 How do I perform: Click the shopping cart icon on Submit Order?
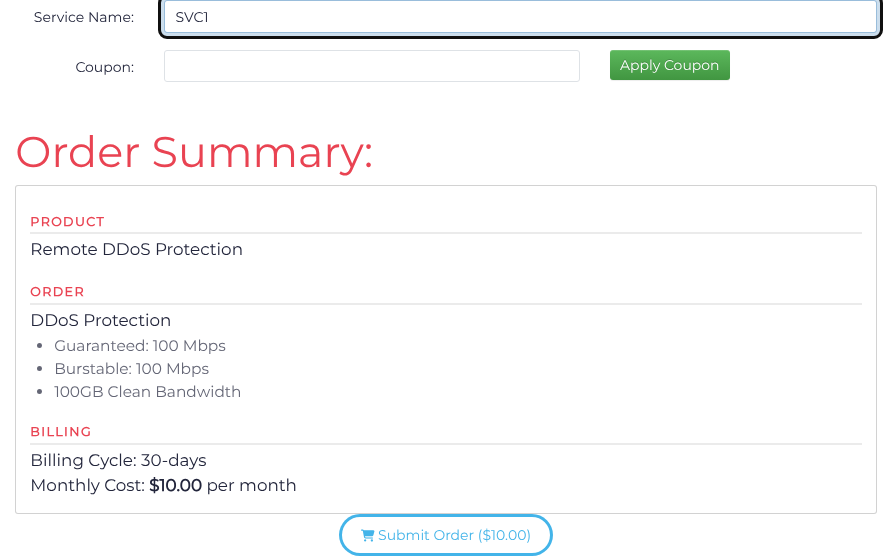pyautogui.click(x=367, y=535)
